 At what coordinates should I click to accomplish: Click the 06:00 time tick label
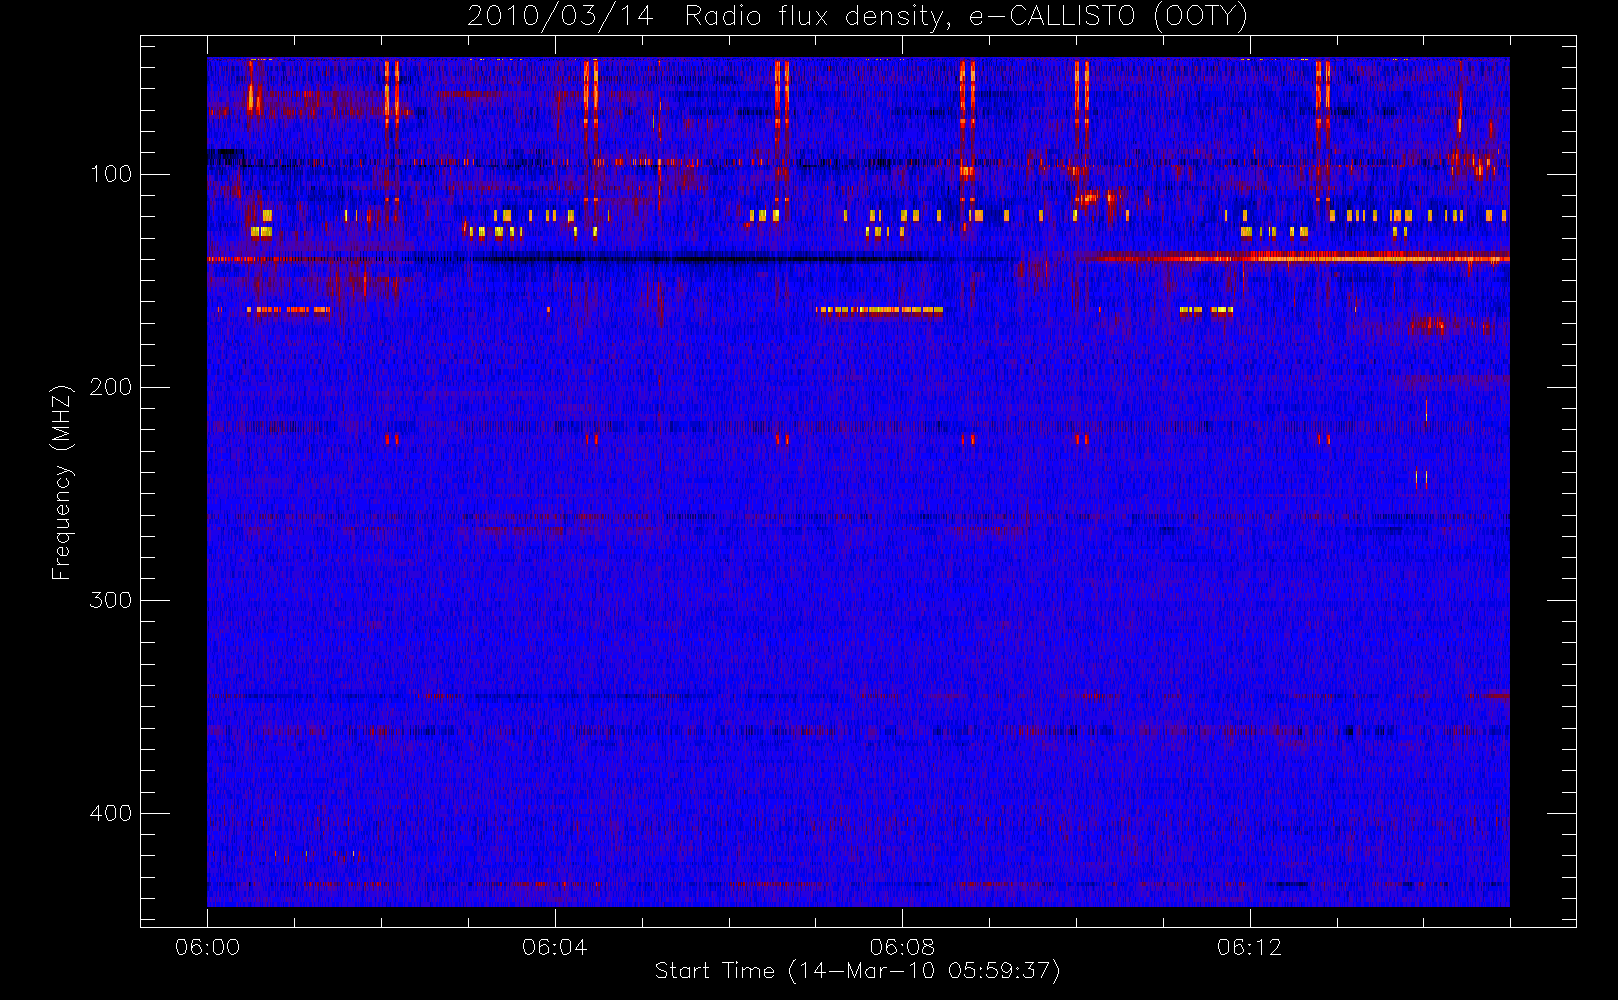(207, 947)
